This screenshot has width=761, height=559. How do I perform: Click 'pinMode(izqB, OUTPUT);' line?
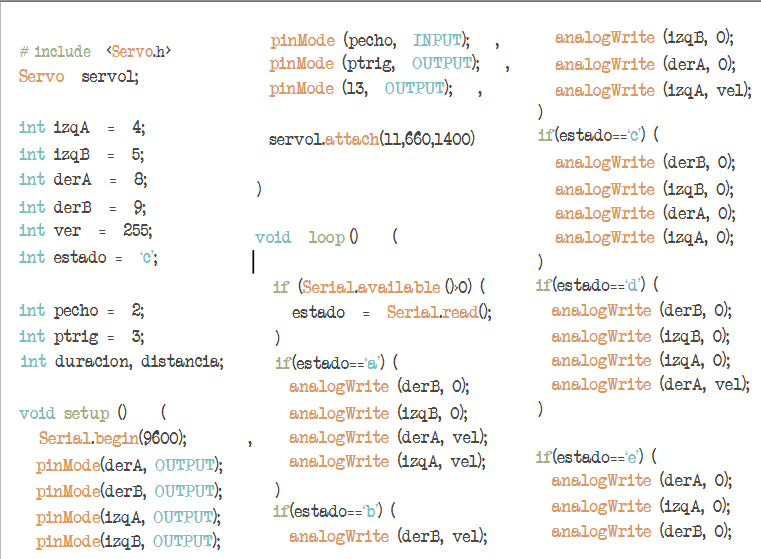tap(128, 542)
